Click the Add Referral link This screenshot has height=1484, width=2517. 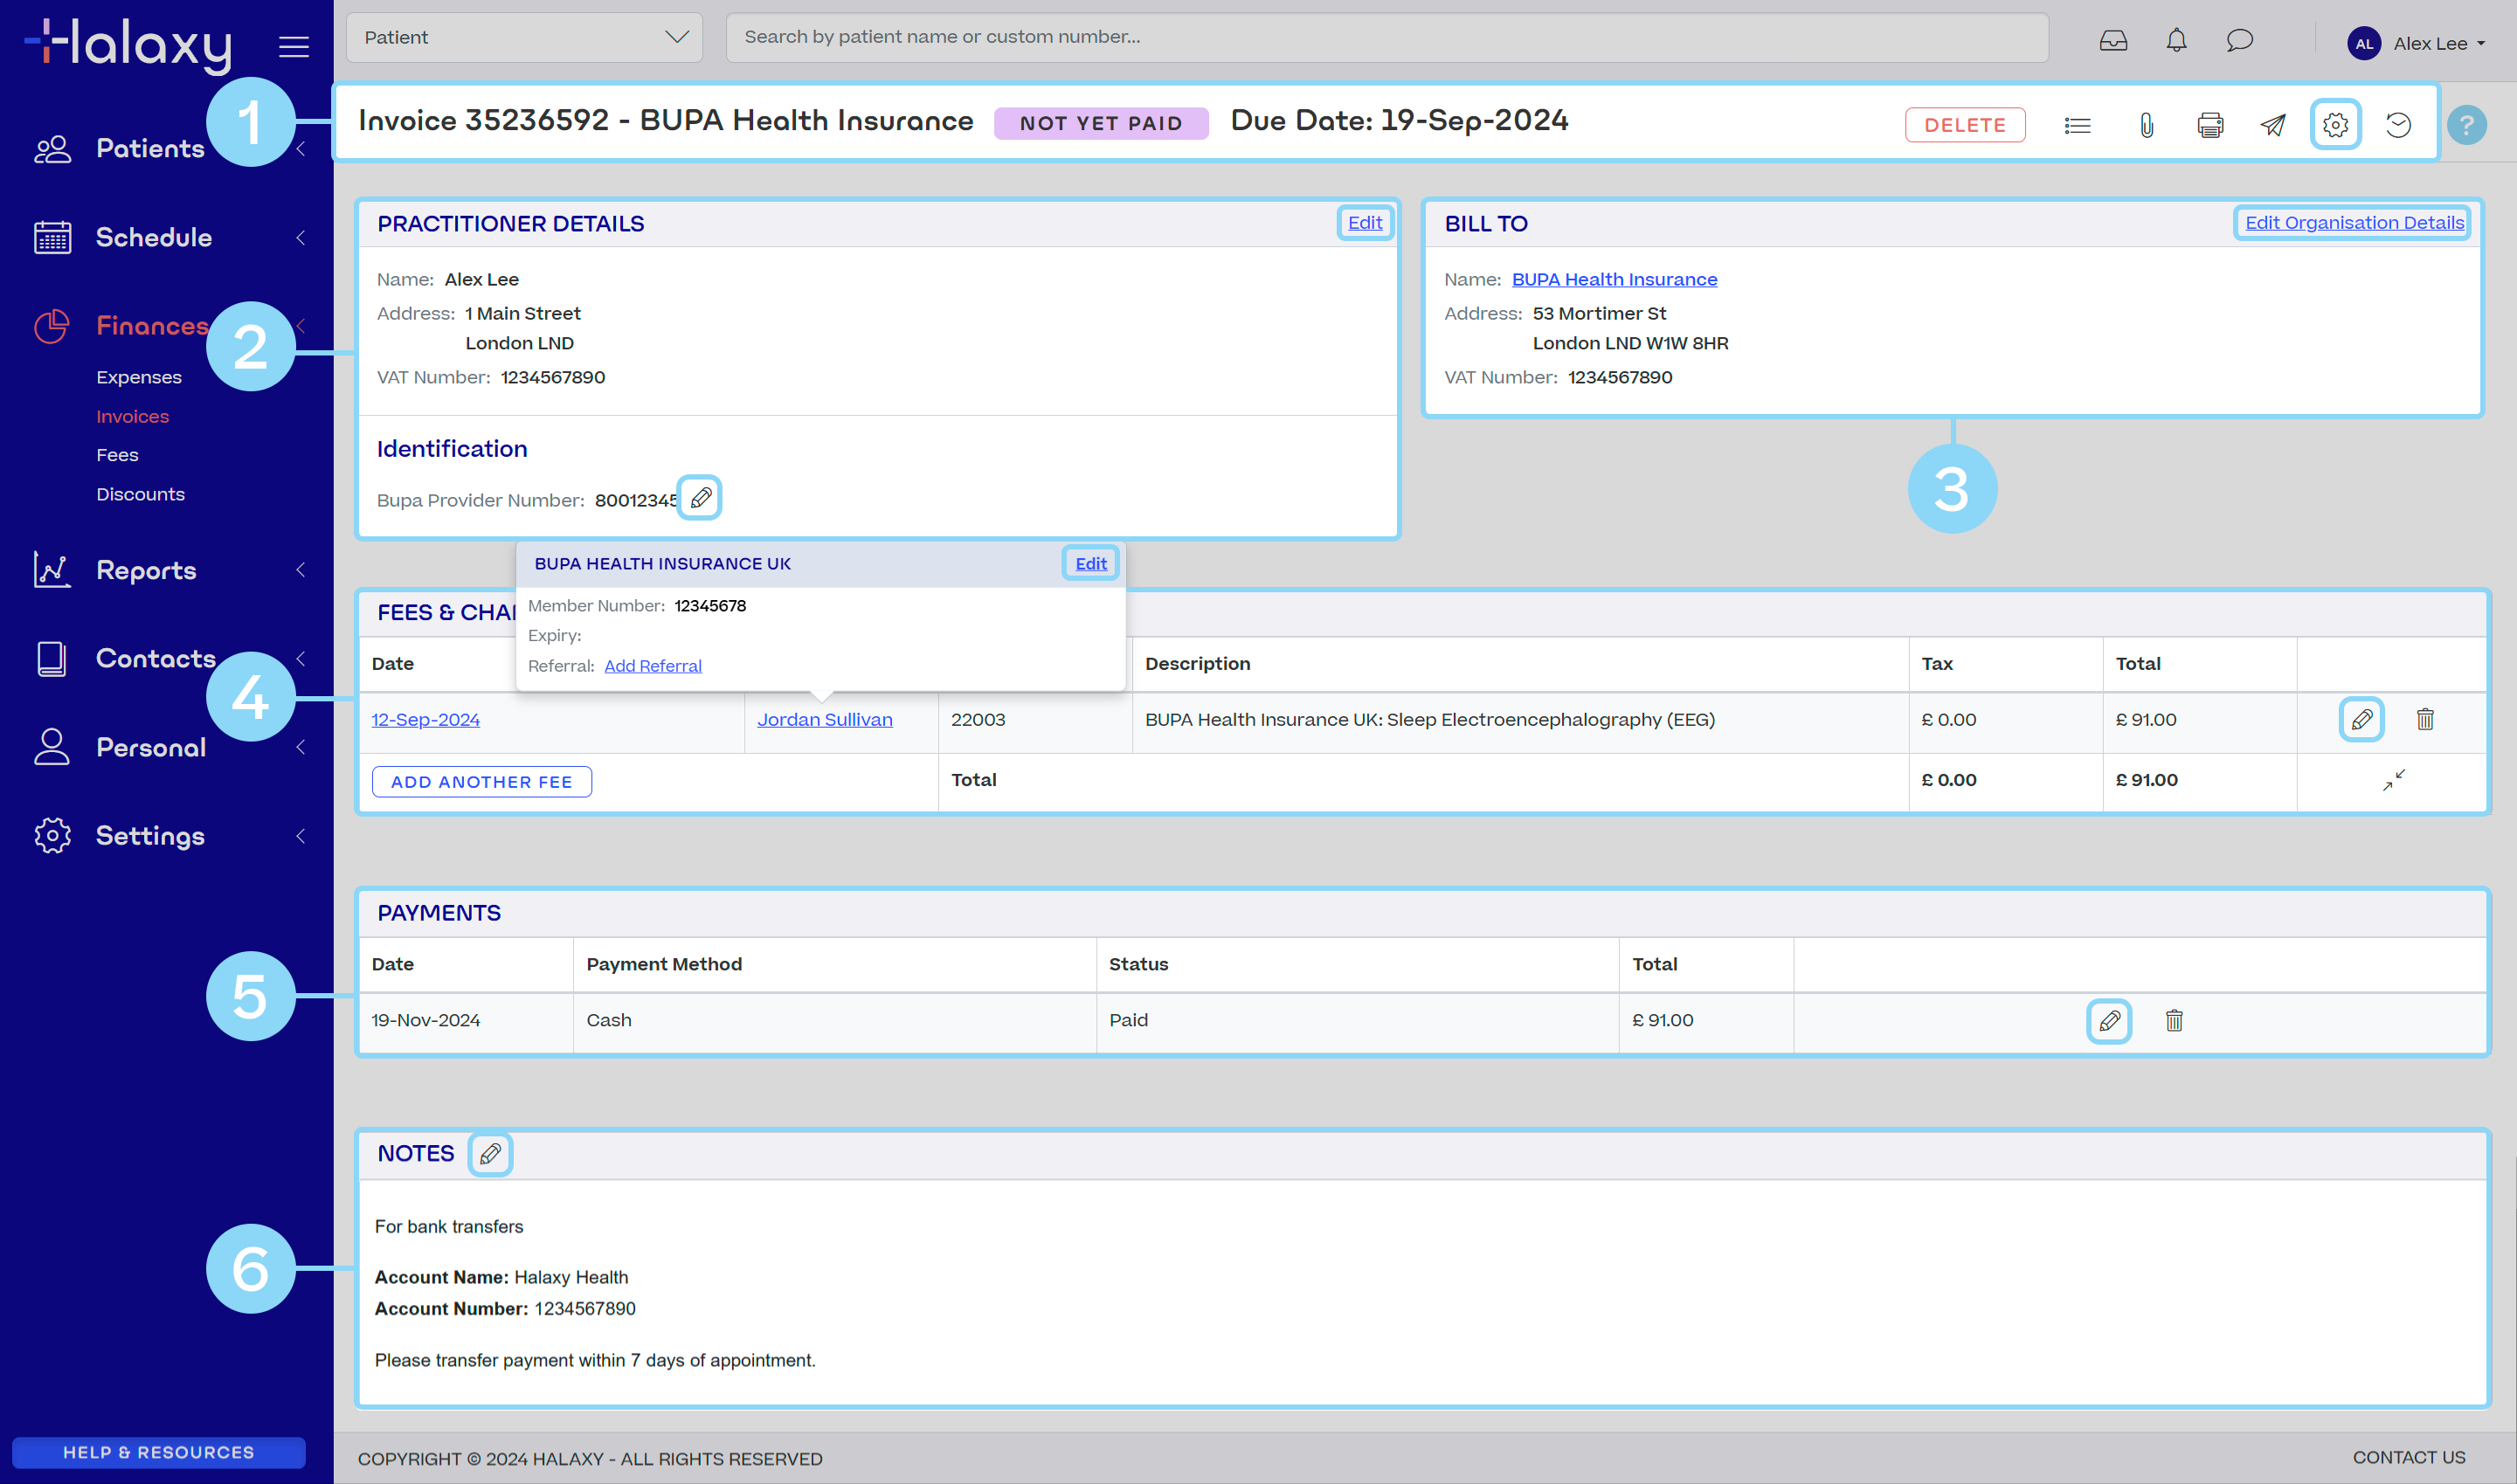[652, 665]
